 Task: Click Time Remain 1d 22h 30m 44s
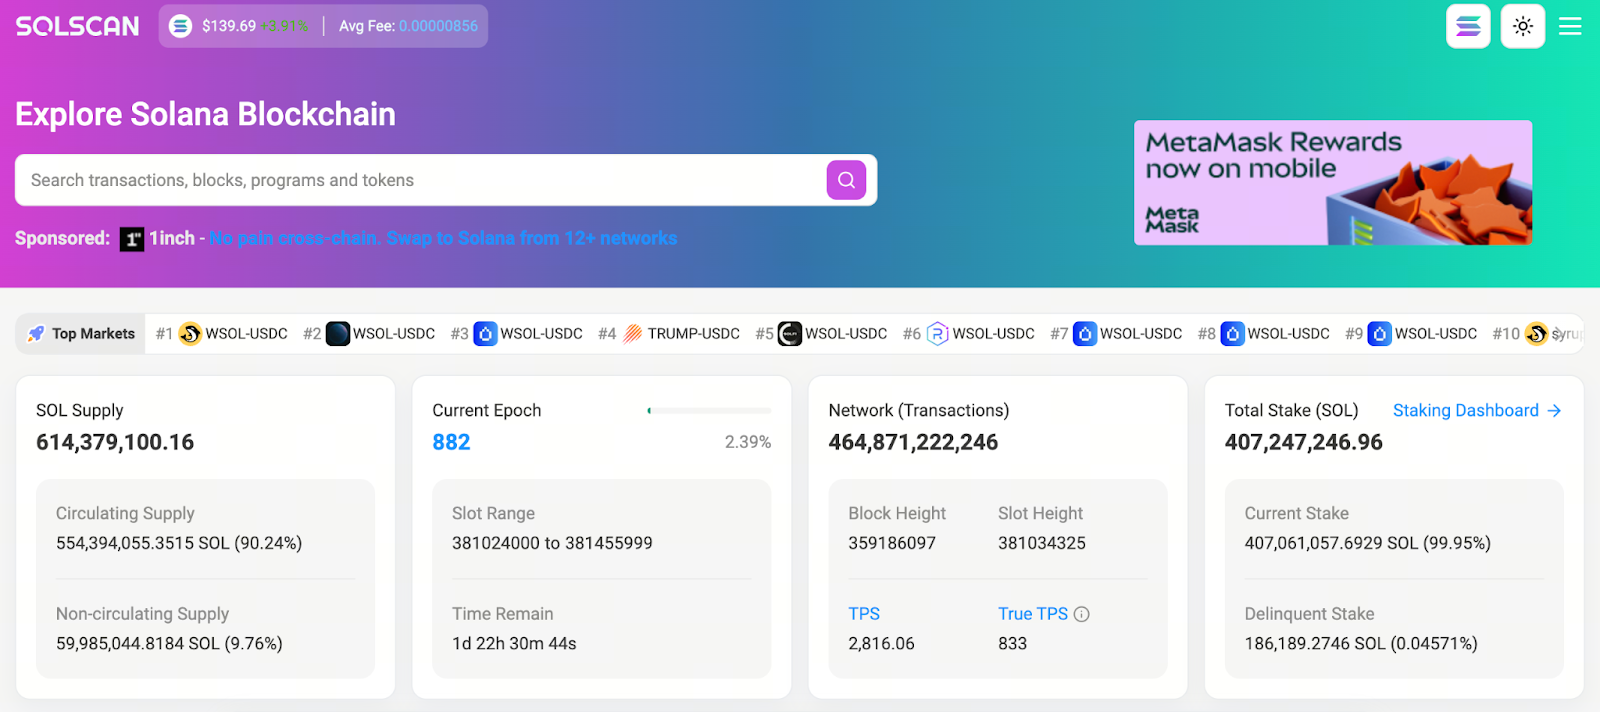point(514,643)
